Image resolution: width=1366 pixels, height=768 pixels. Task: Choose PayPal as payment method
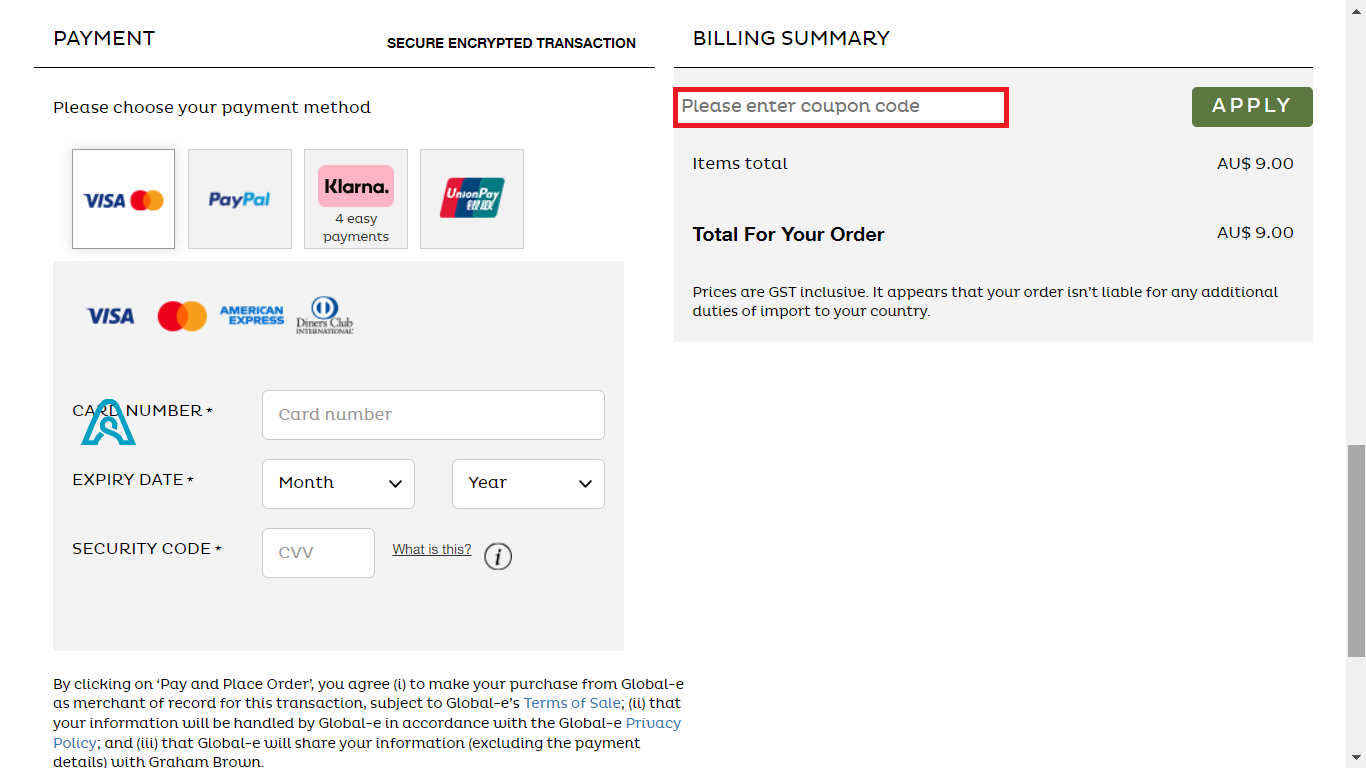240,199
